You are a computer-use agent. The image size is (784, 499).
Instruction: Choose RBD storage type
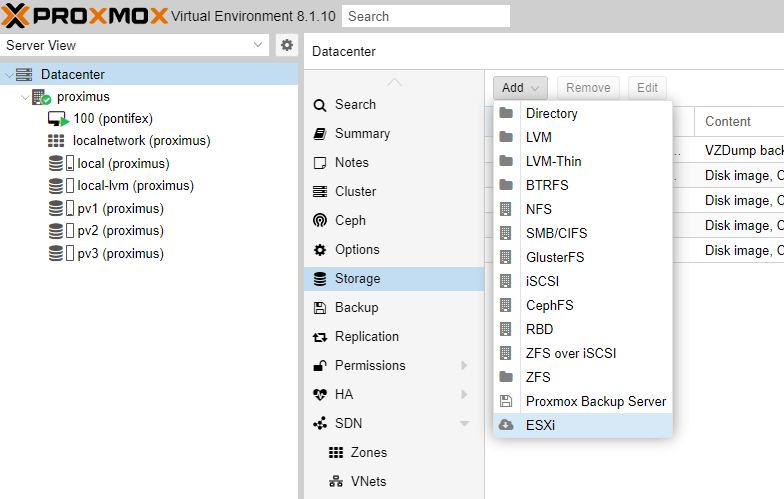582,330
